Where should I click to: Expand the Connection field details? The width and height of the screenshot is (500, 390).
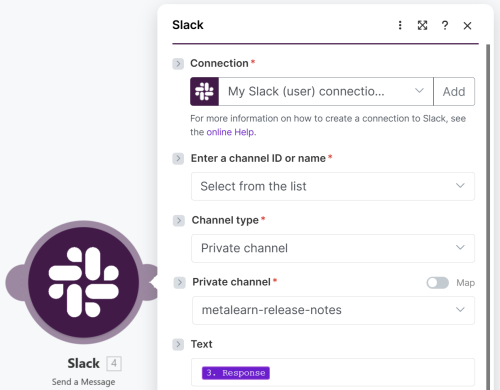pyautogui.click(x=178, y=63)
